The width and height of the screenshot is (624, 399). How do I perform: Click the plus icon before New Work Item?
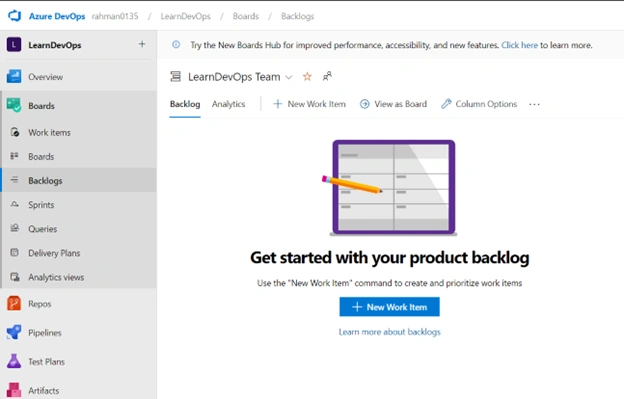click(x=278, y=104)
